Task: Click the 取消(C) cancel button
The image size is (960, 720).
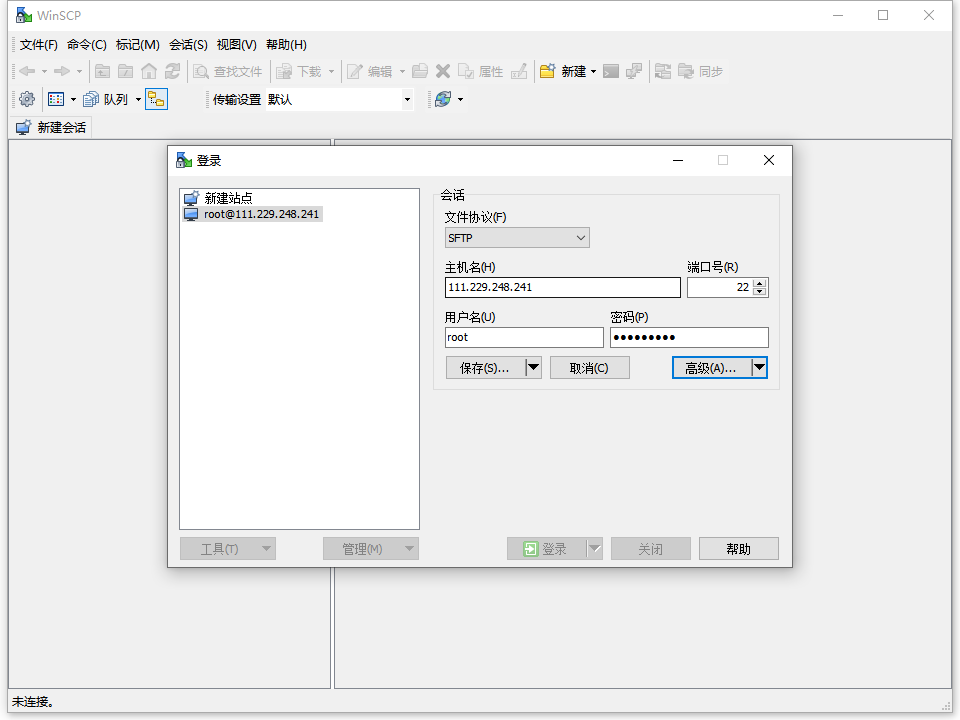Action: (590, 368)
